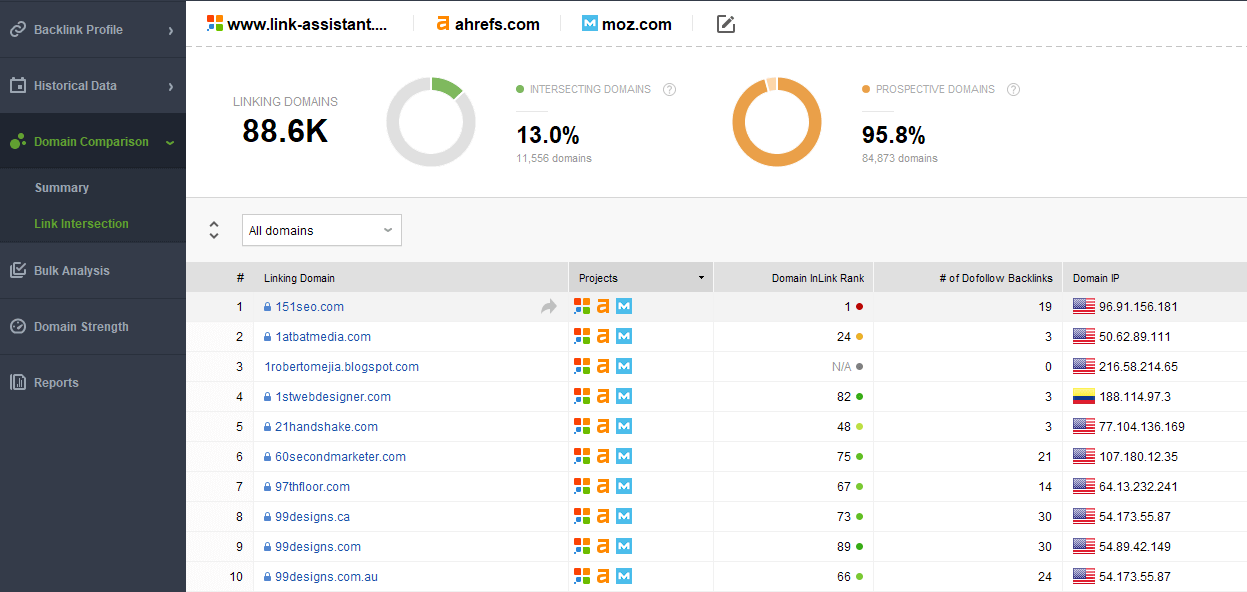Collapse the Domain Comparison section
The image size is (1247, 592).
click(x=92, y=142)
